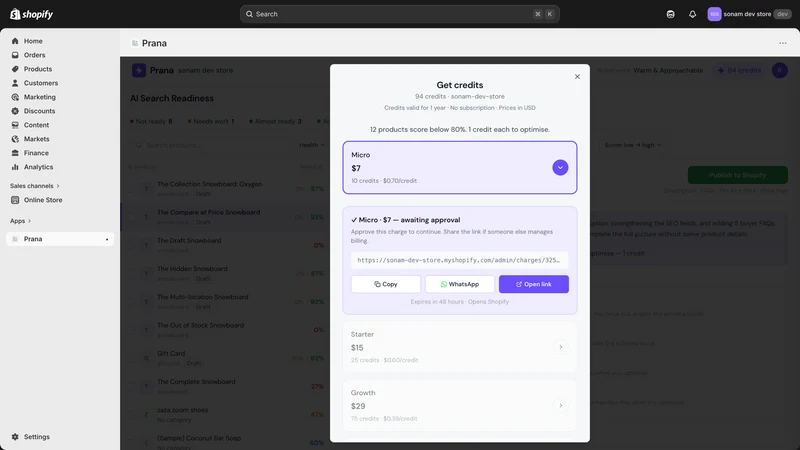
Task: Share approval link via WhatsApp
Action: (460, 284)
